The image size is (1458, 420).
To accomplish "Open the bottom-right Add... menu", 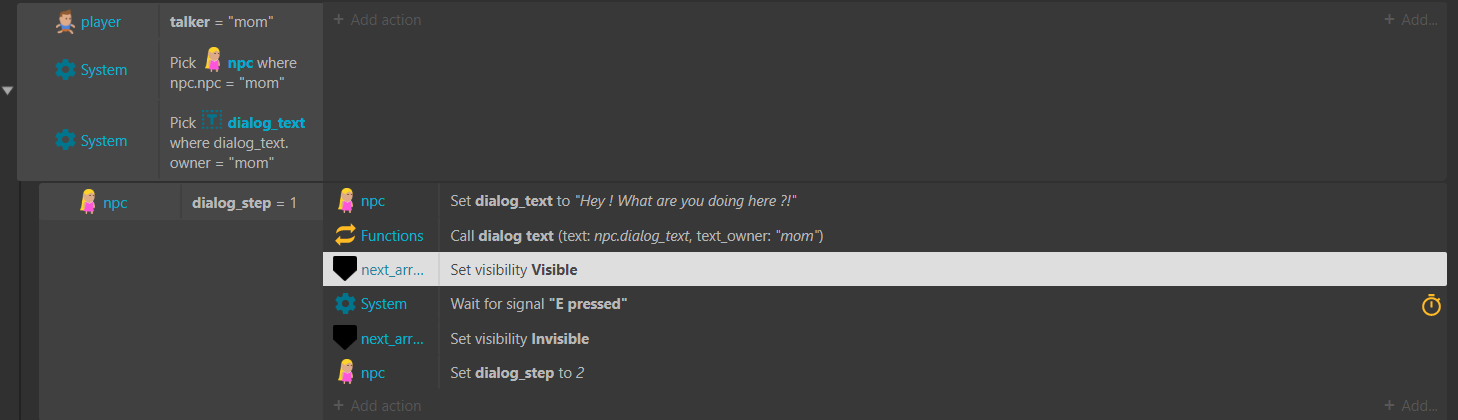I will pos(1410,406).
